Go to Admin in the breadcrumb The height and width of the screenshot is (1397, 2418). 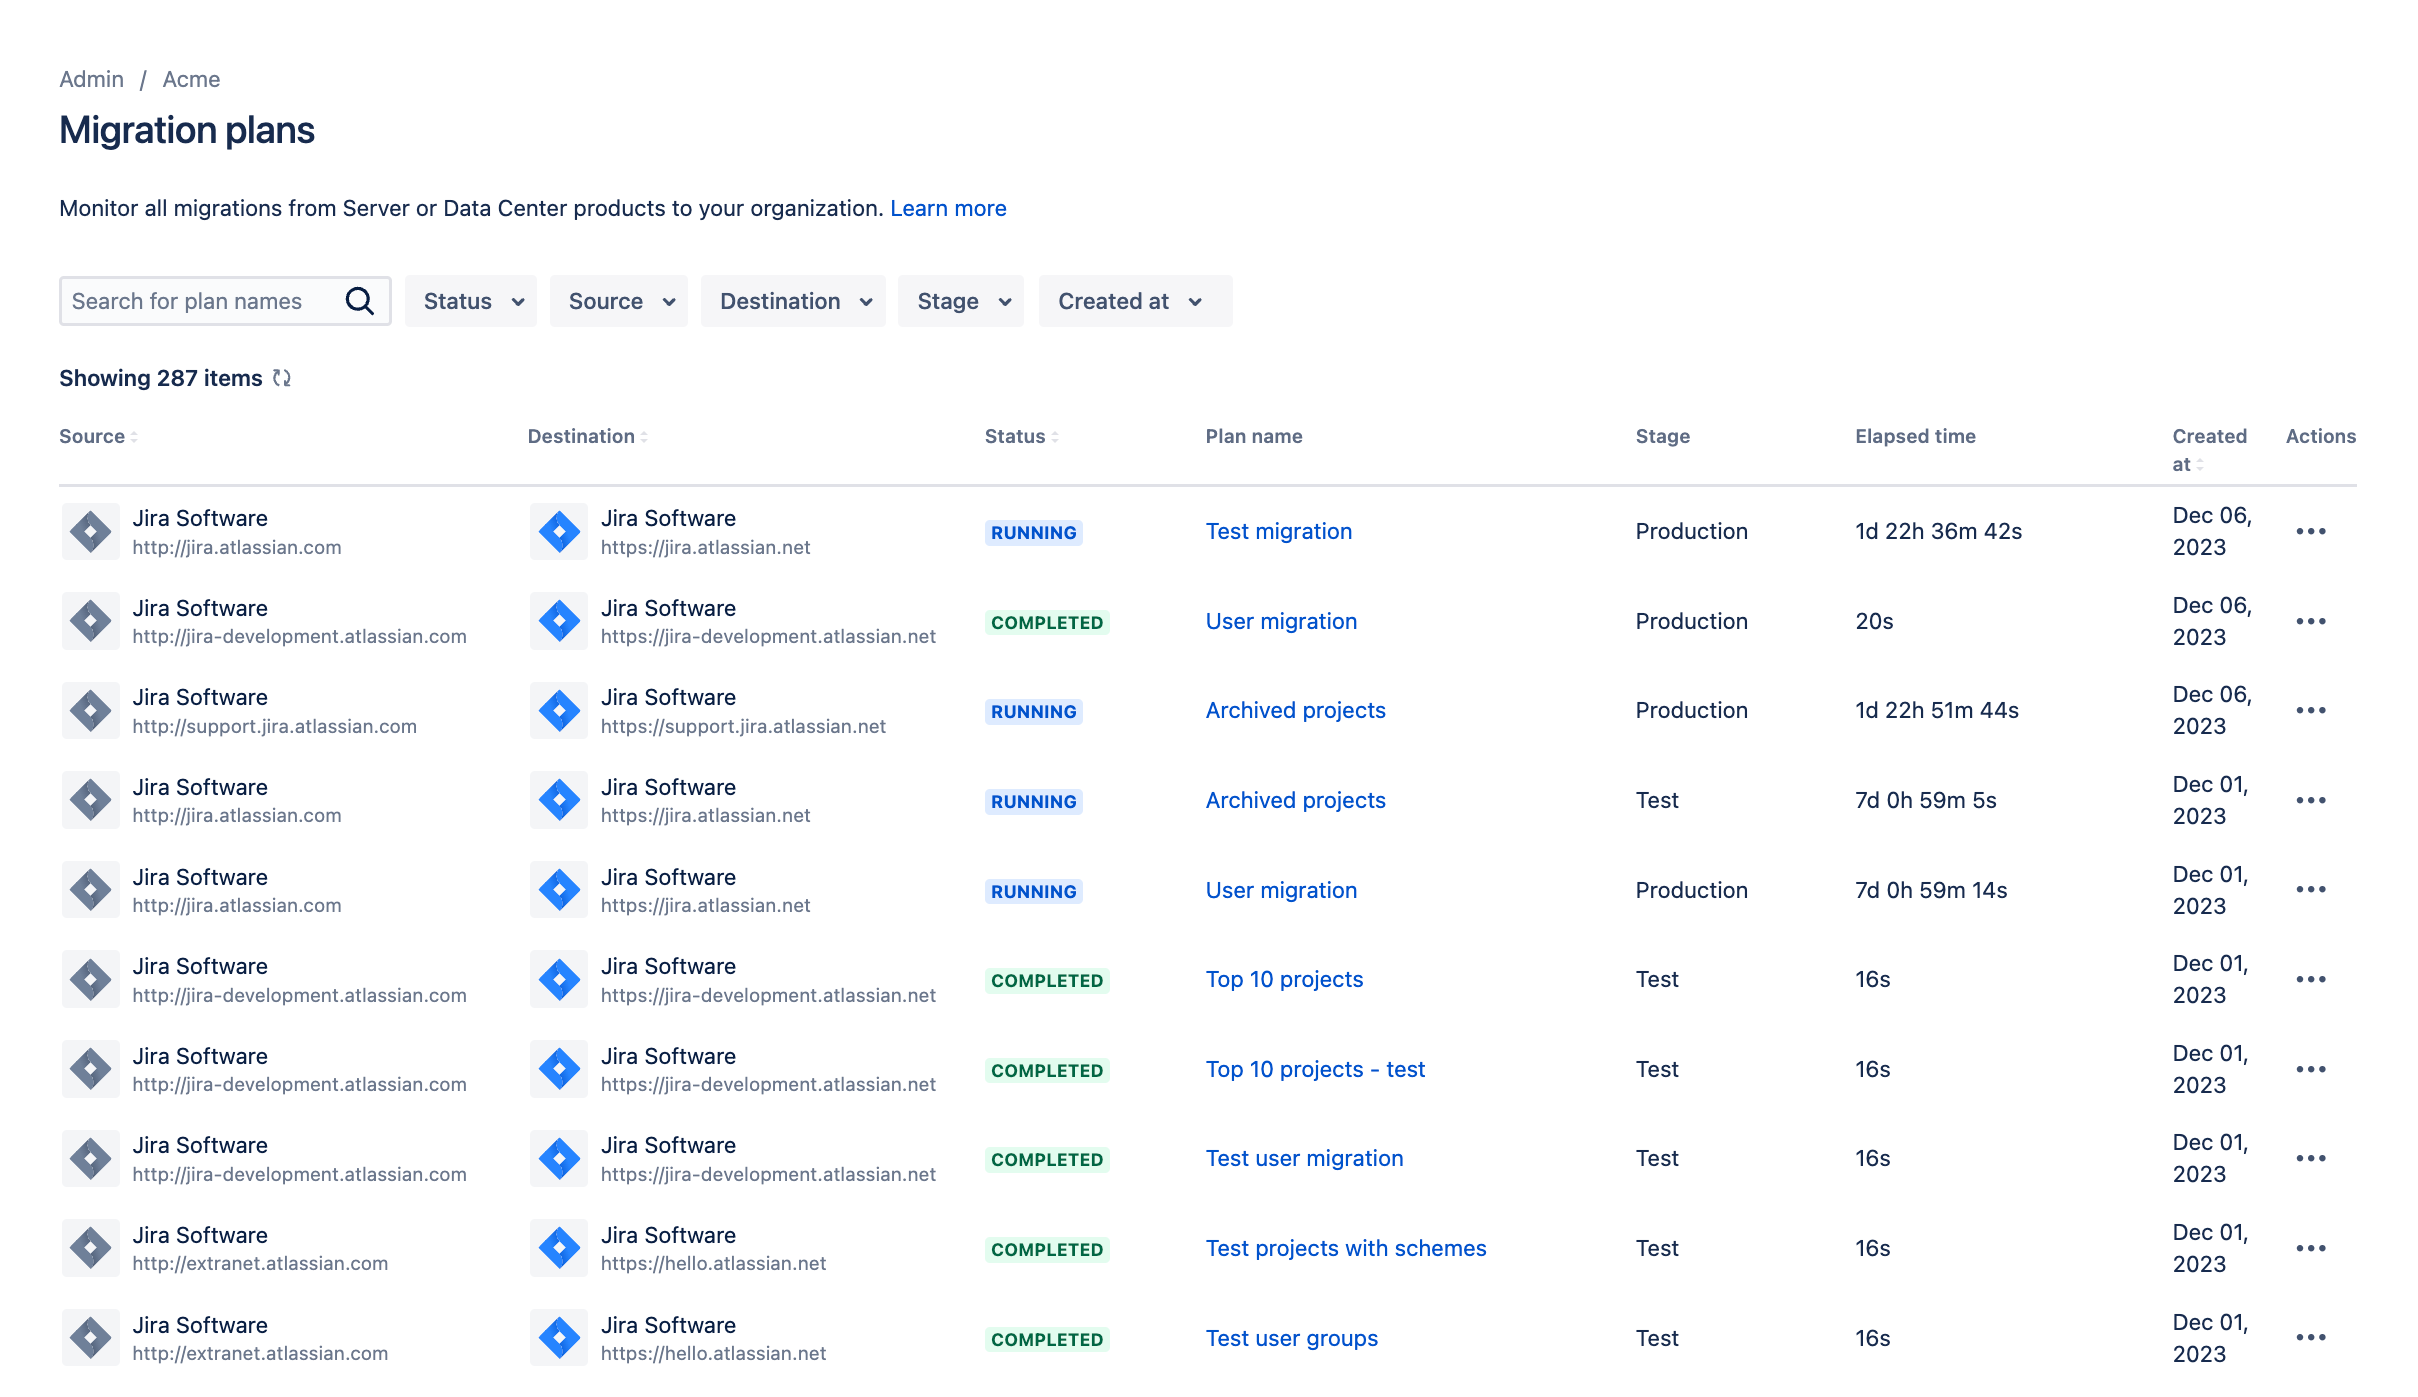click(x=91, y=79)
